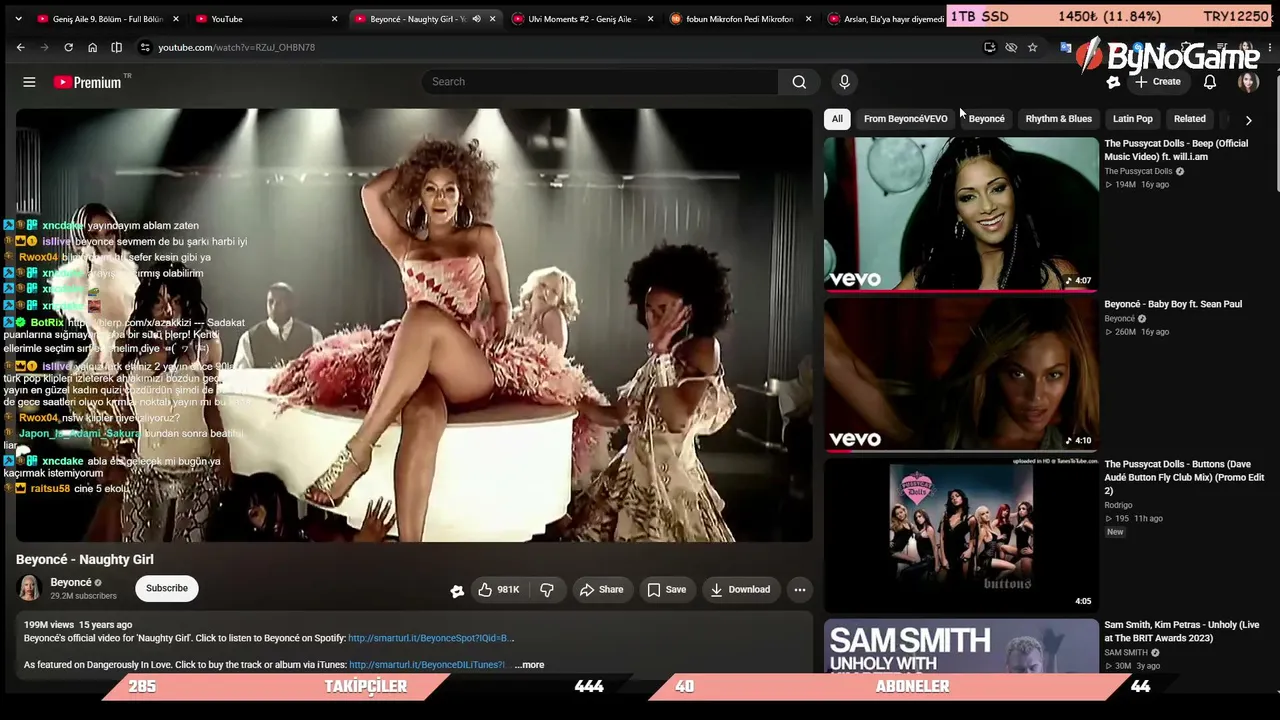This screenshot has height=720, width=1280.
Task: Subscribe to the Beyoncé channel
Action: click(x=167, y=588)
